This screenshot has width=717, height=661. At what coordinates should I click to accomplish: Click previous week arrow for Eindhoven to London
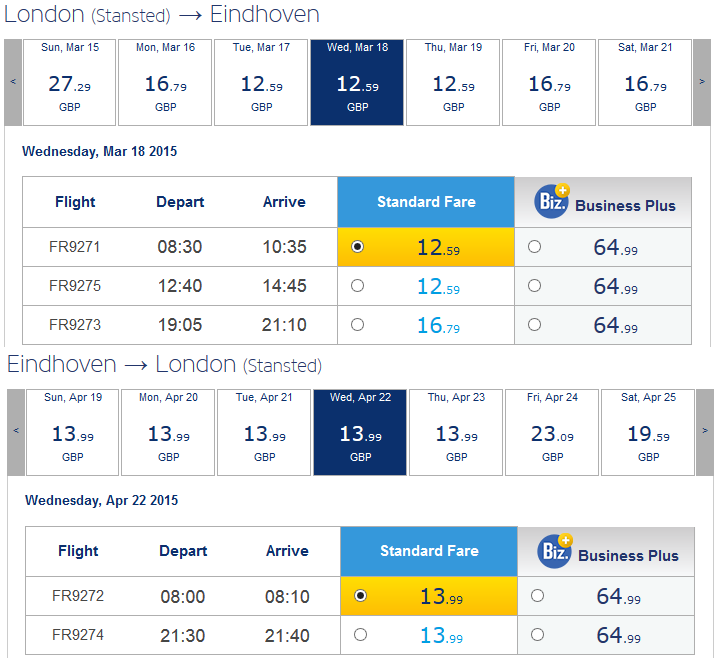click(16, 431)
